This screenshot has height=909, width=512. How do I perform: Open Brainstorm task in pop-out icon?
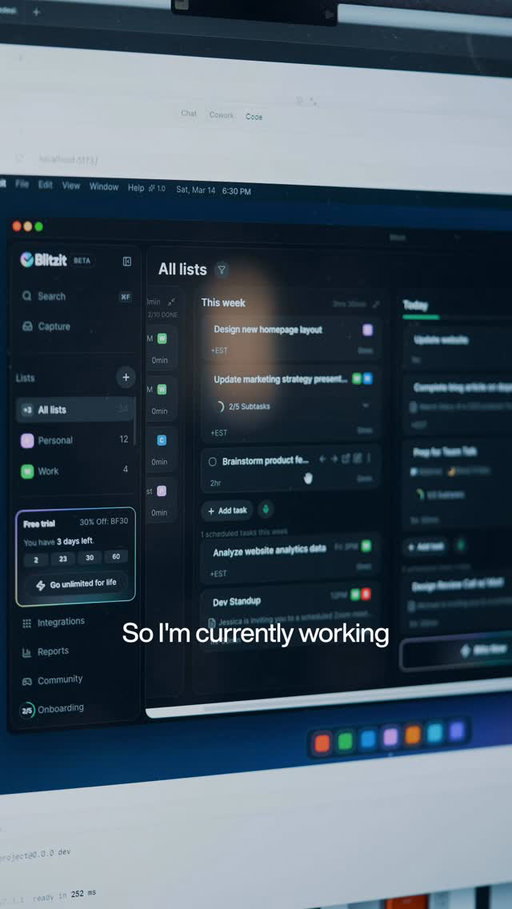coord(346,459)
